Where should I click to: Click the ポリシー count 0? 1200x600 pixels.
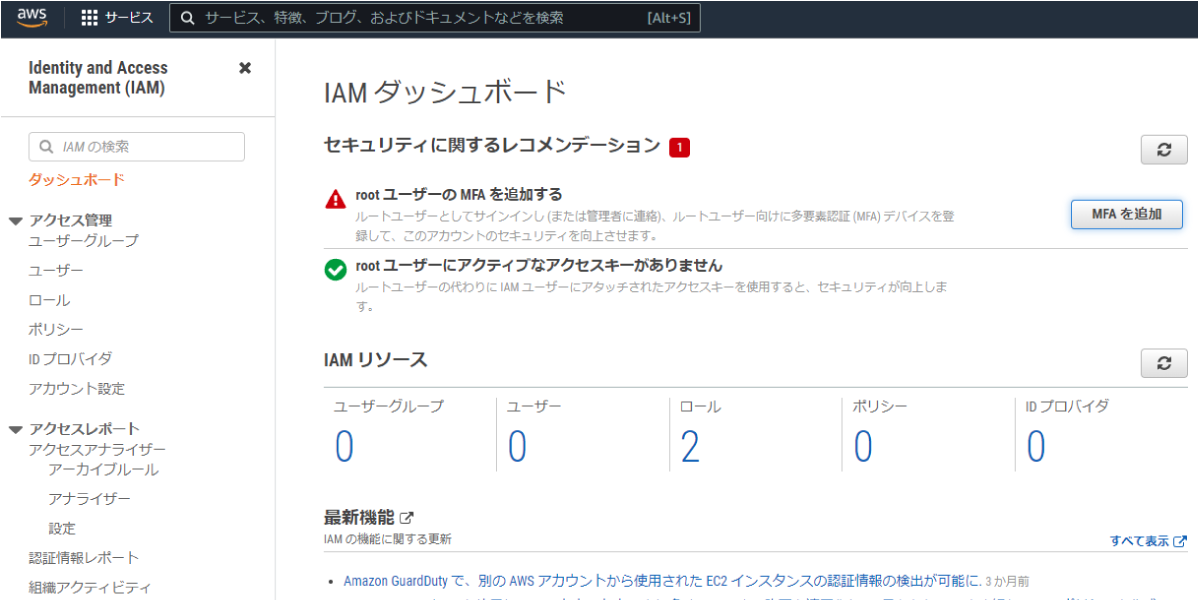click(863, 447)
